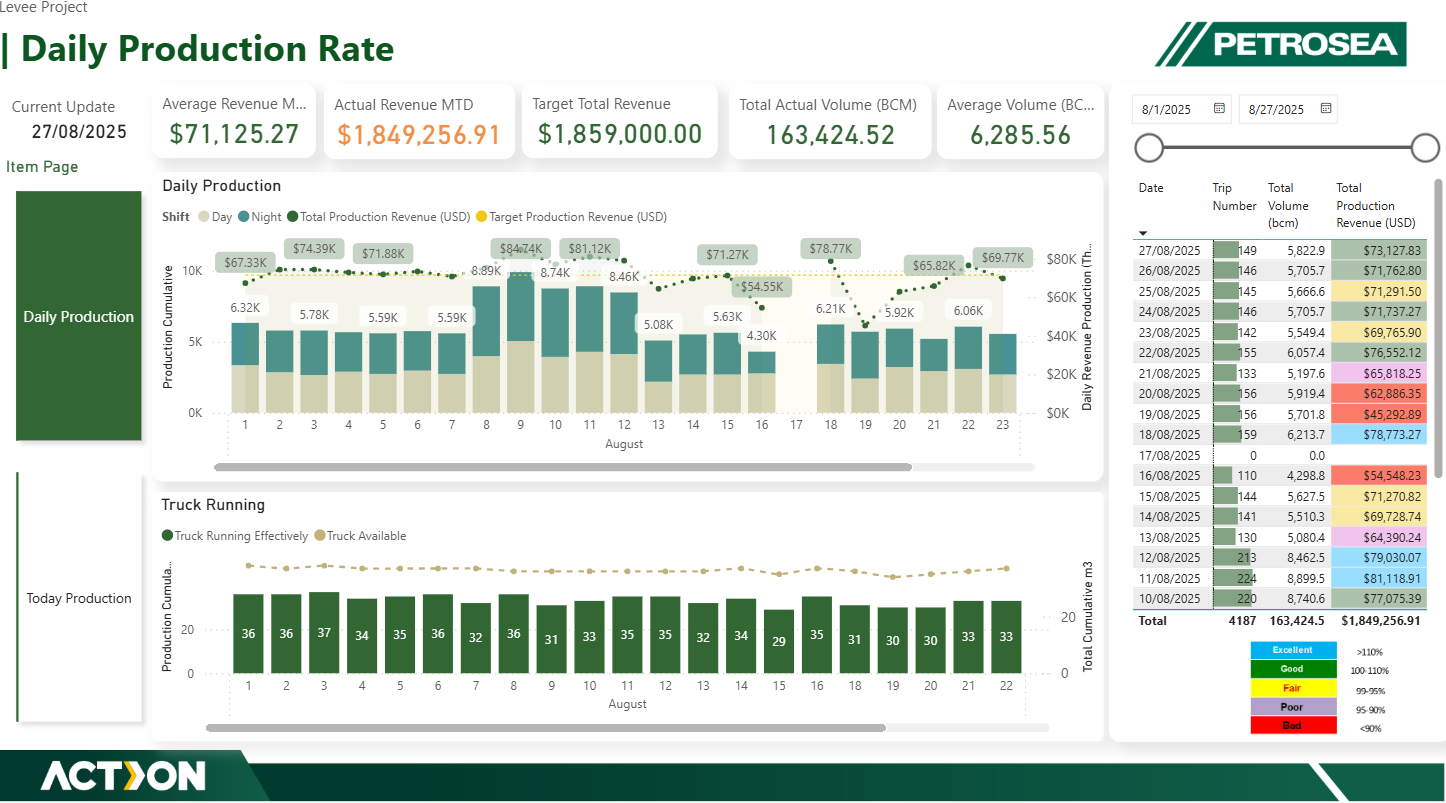Viewport: 1446px width, 803px height.
Task: Select the August 9 production bar
Action: pos(520,343)
